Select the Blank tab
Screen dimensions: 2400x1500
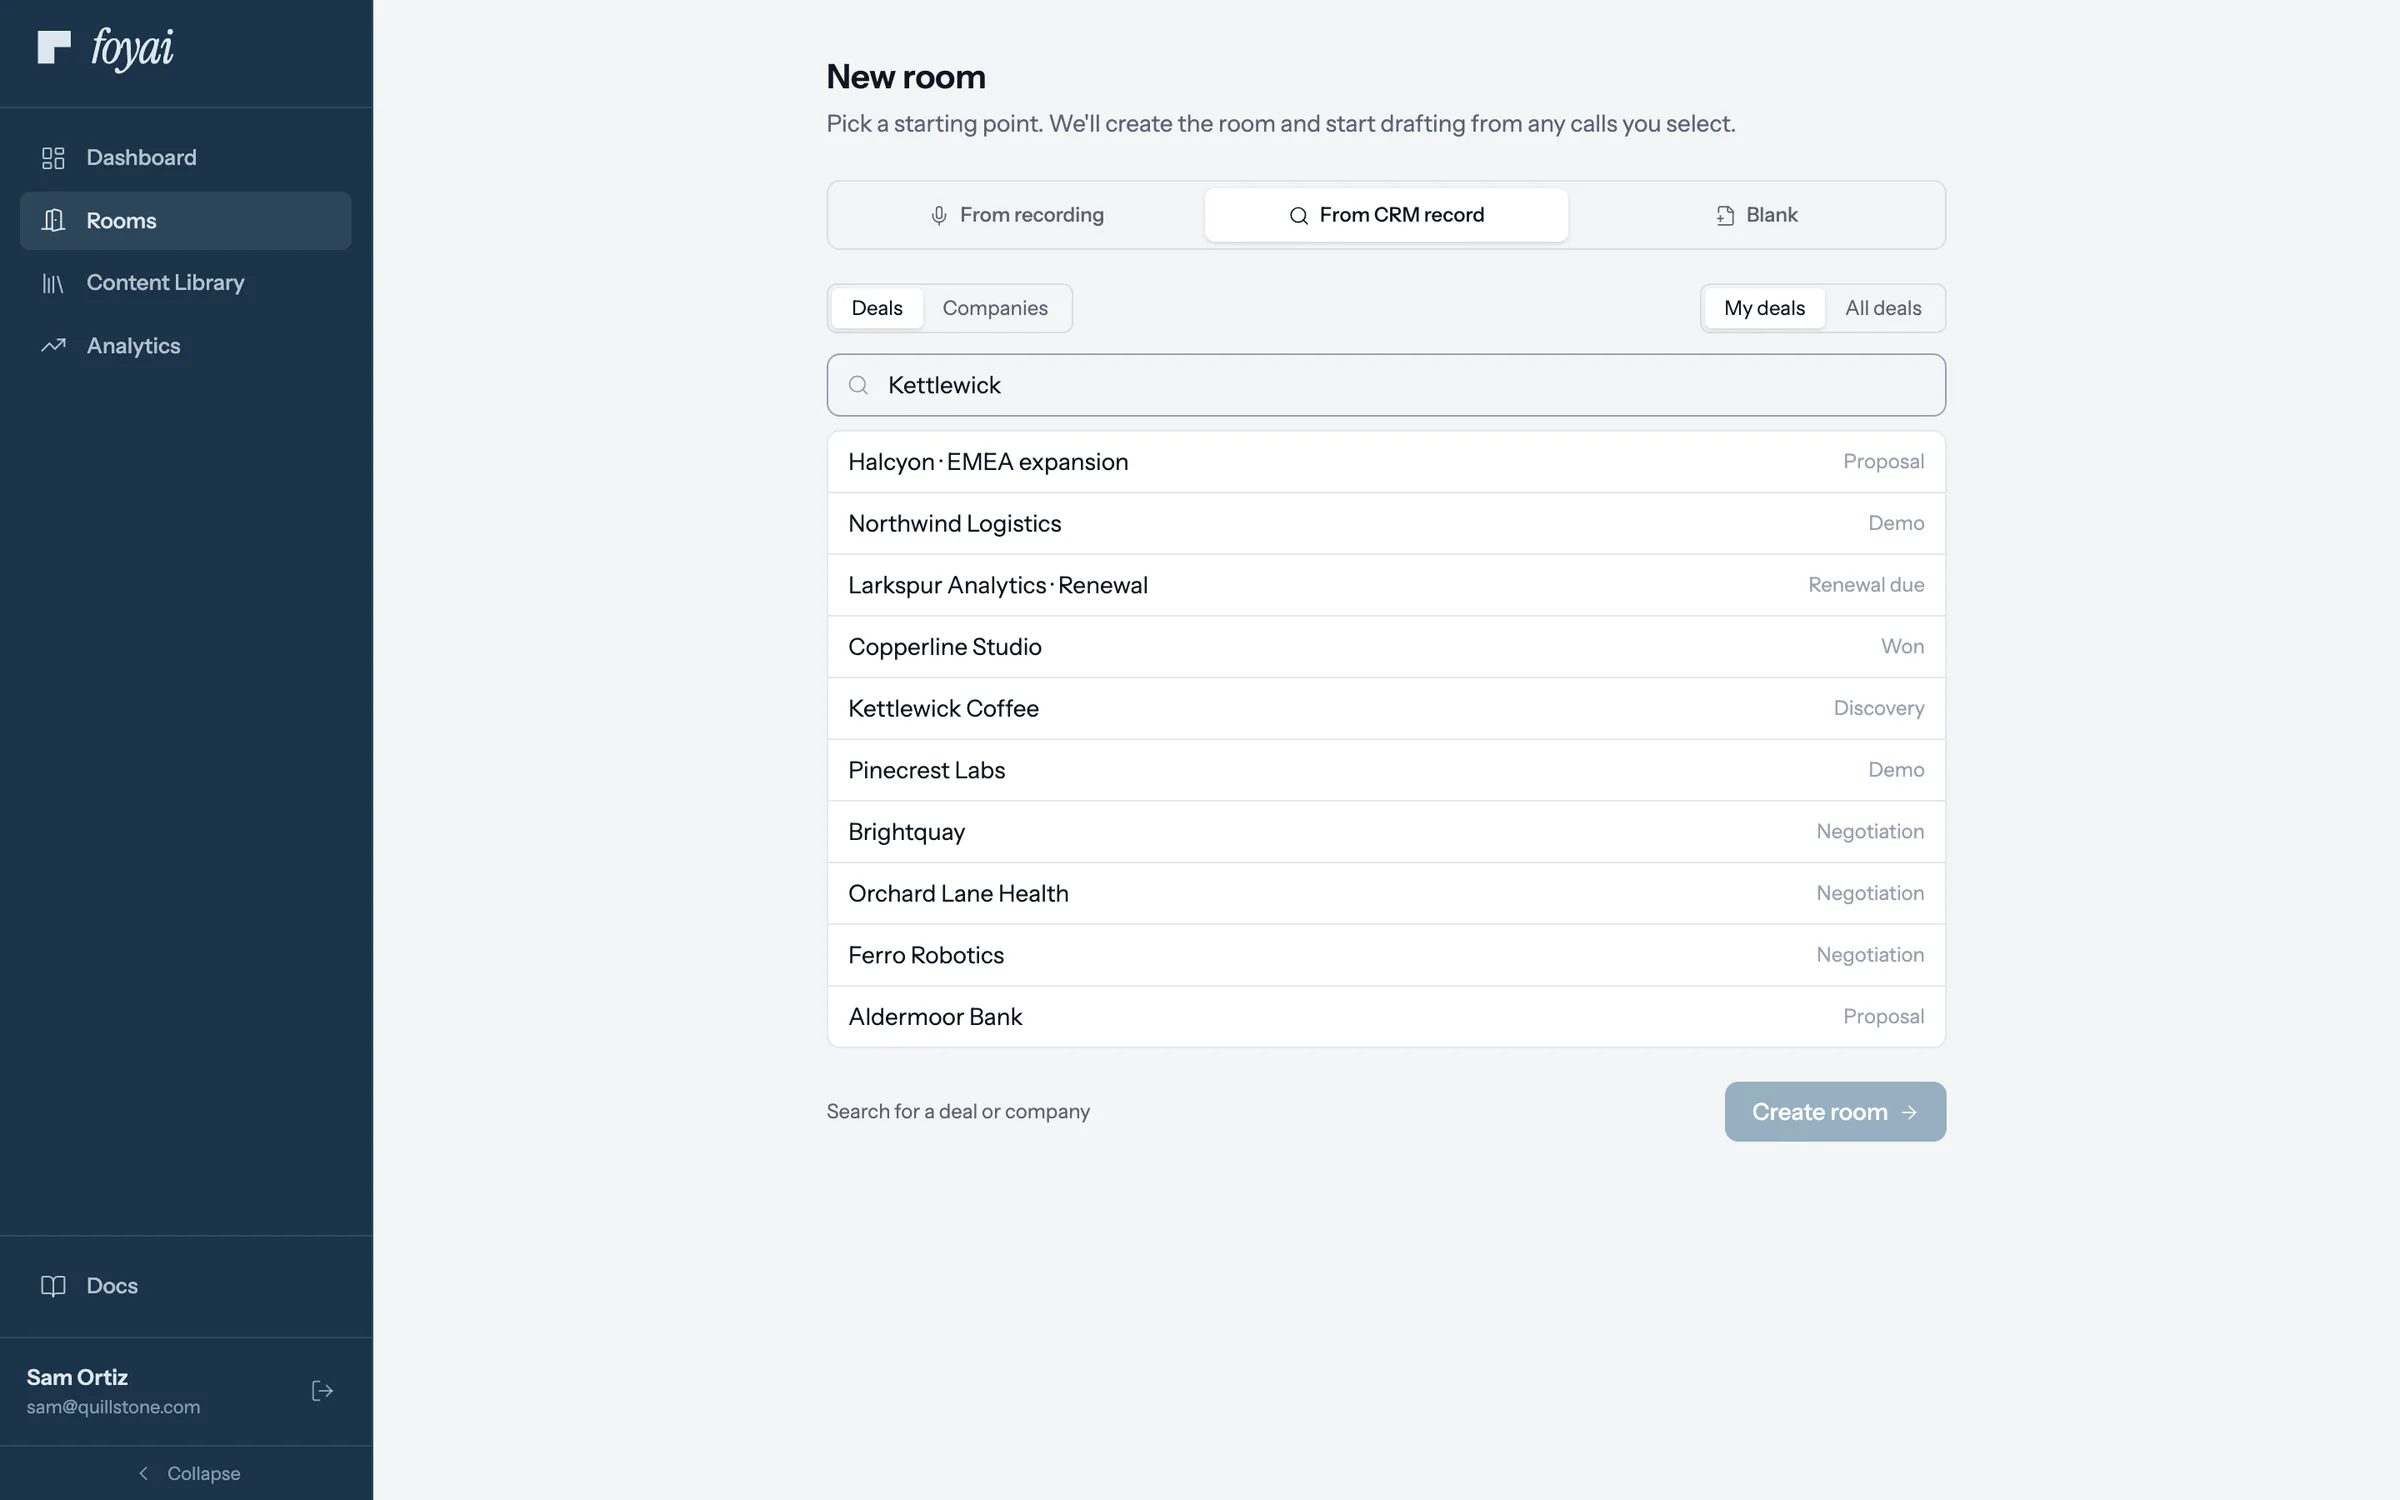tap(1756, 215)
